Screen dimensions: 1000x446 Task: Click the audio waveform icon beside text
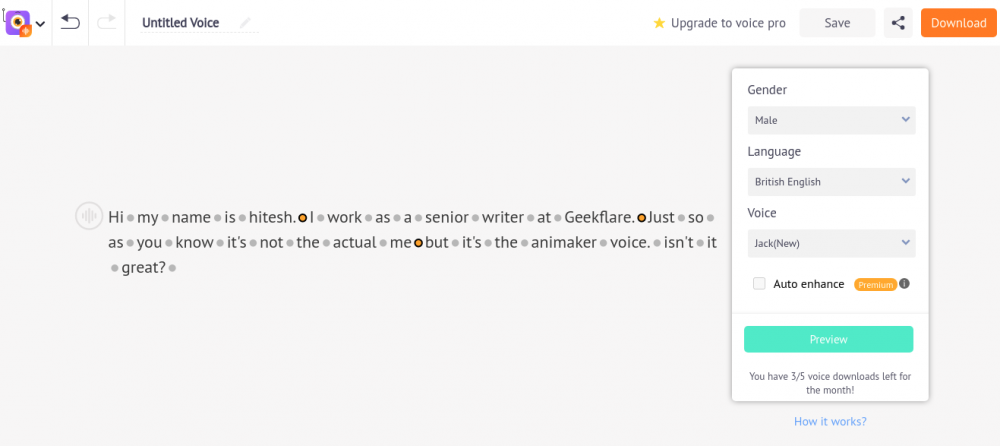tap(89, 216)
